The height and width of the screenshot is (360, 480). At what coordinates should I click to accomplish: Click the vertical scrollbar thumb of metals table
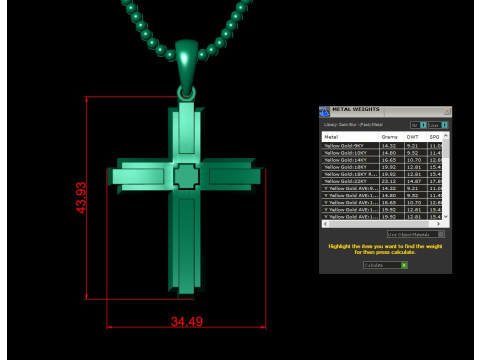coord(446,149)
